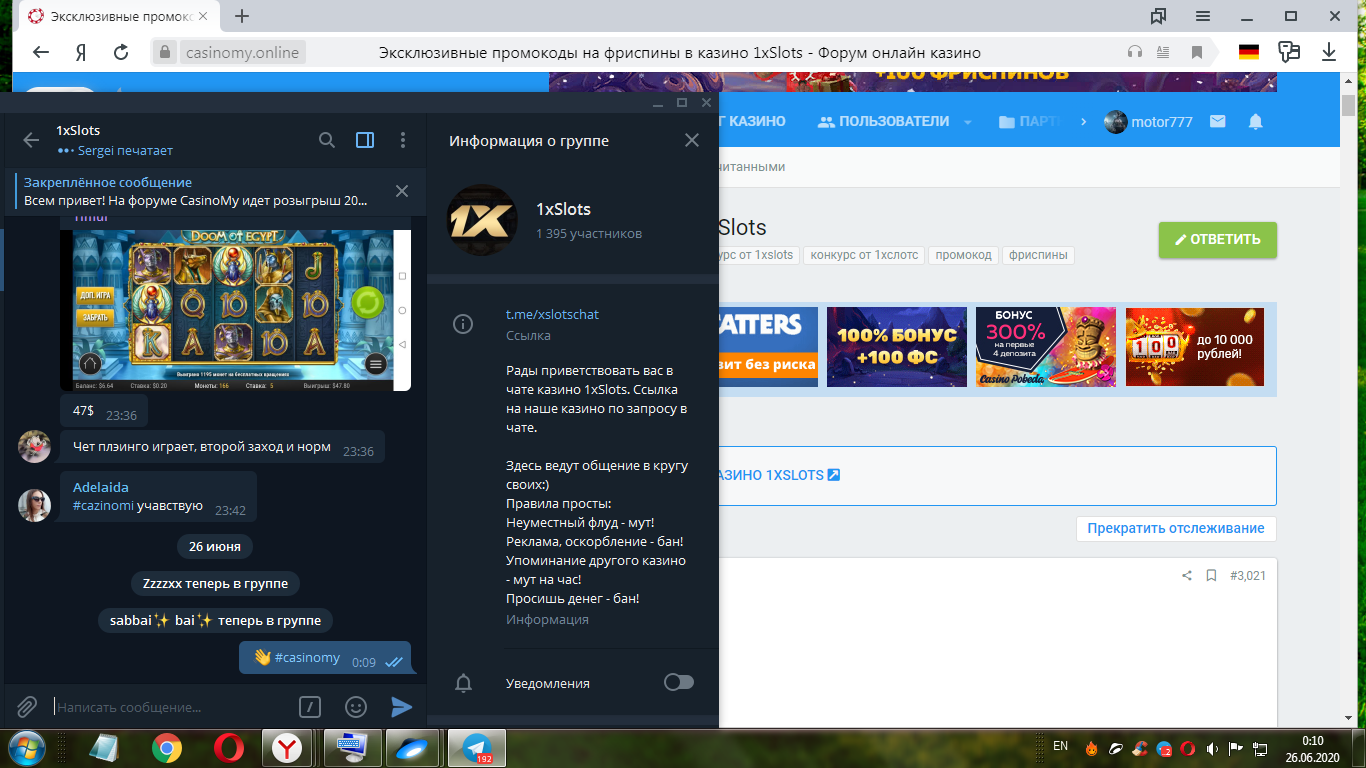Go back from the 1xSlots chat in Telegram
This screenshot has height=768, width=1366.
point(31,140)
